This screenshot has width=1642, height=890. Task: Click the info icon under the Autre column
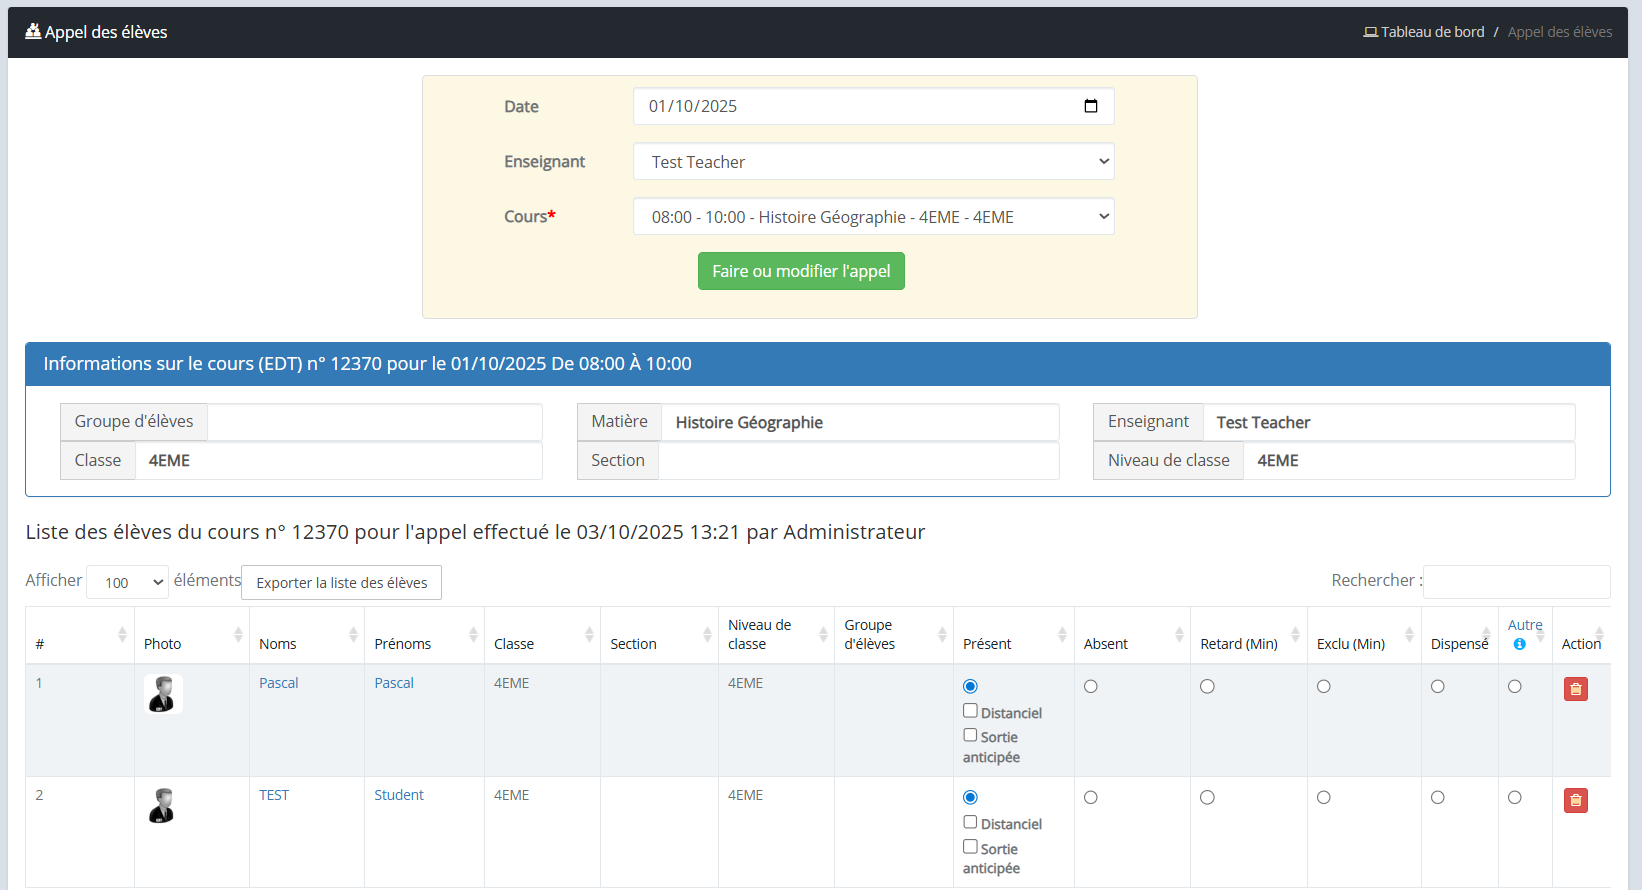pos(1519,644)
